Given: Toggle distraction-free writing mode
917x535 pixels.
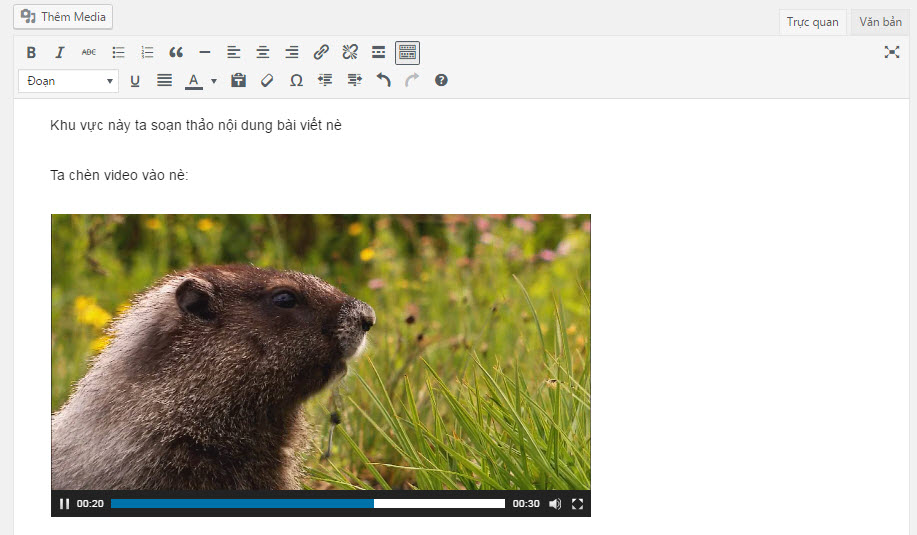Looking at the screenshot, I should [892, 53].
